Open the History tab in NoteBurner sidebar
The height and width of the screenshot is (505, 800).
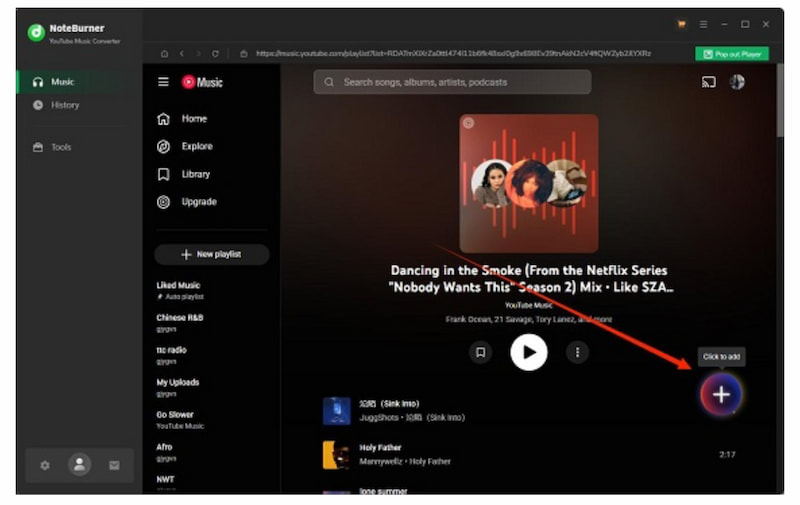tap(79, 105)
